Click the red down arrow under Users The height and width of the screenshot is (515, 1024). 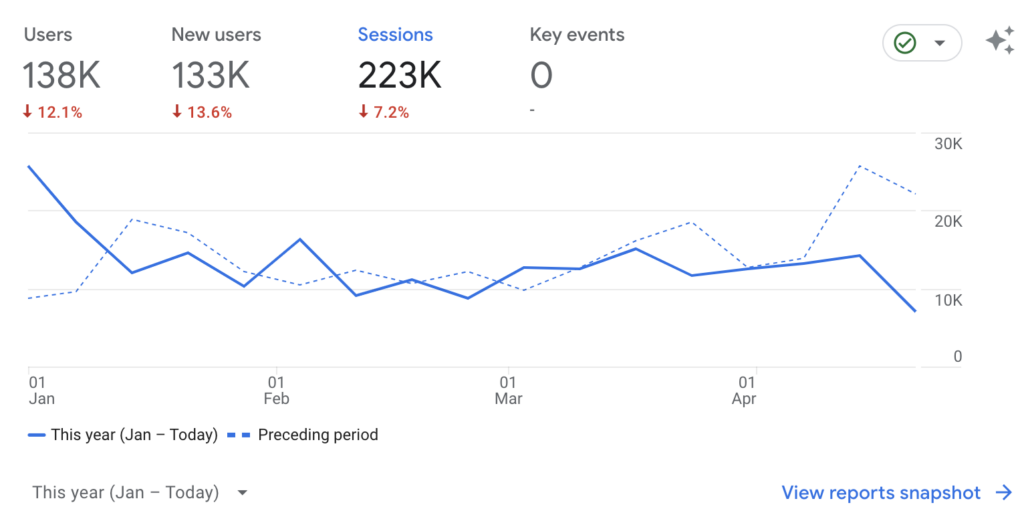click(28, 113)
